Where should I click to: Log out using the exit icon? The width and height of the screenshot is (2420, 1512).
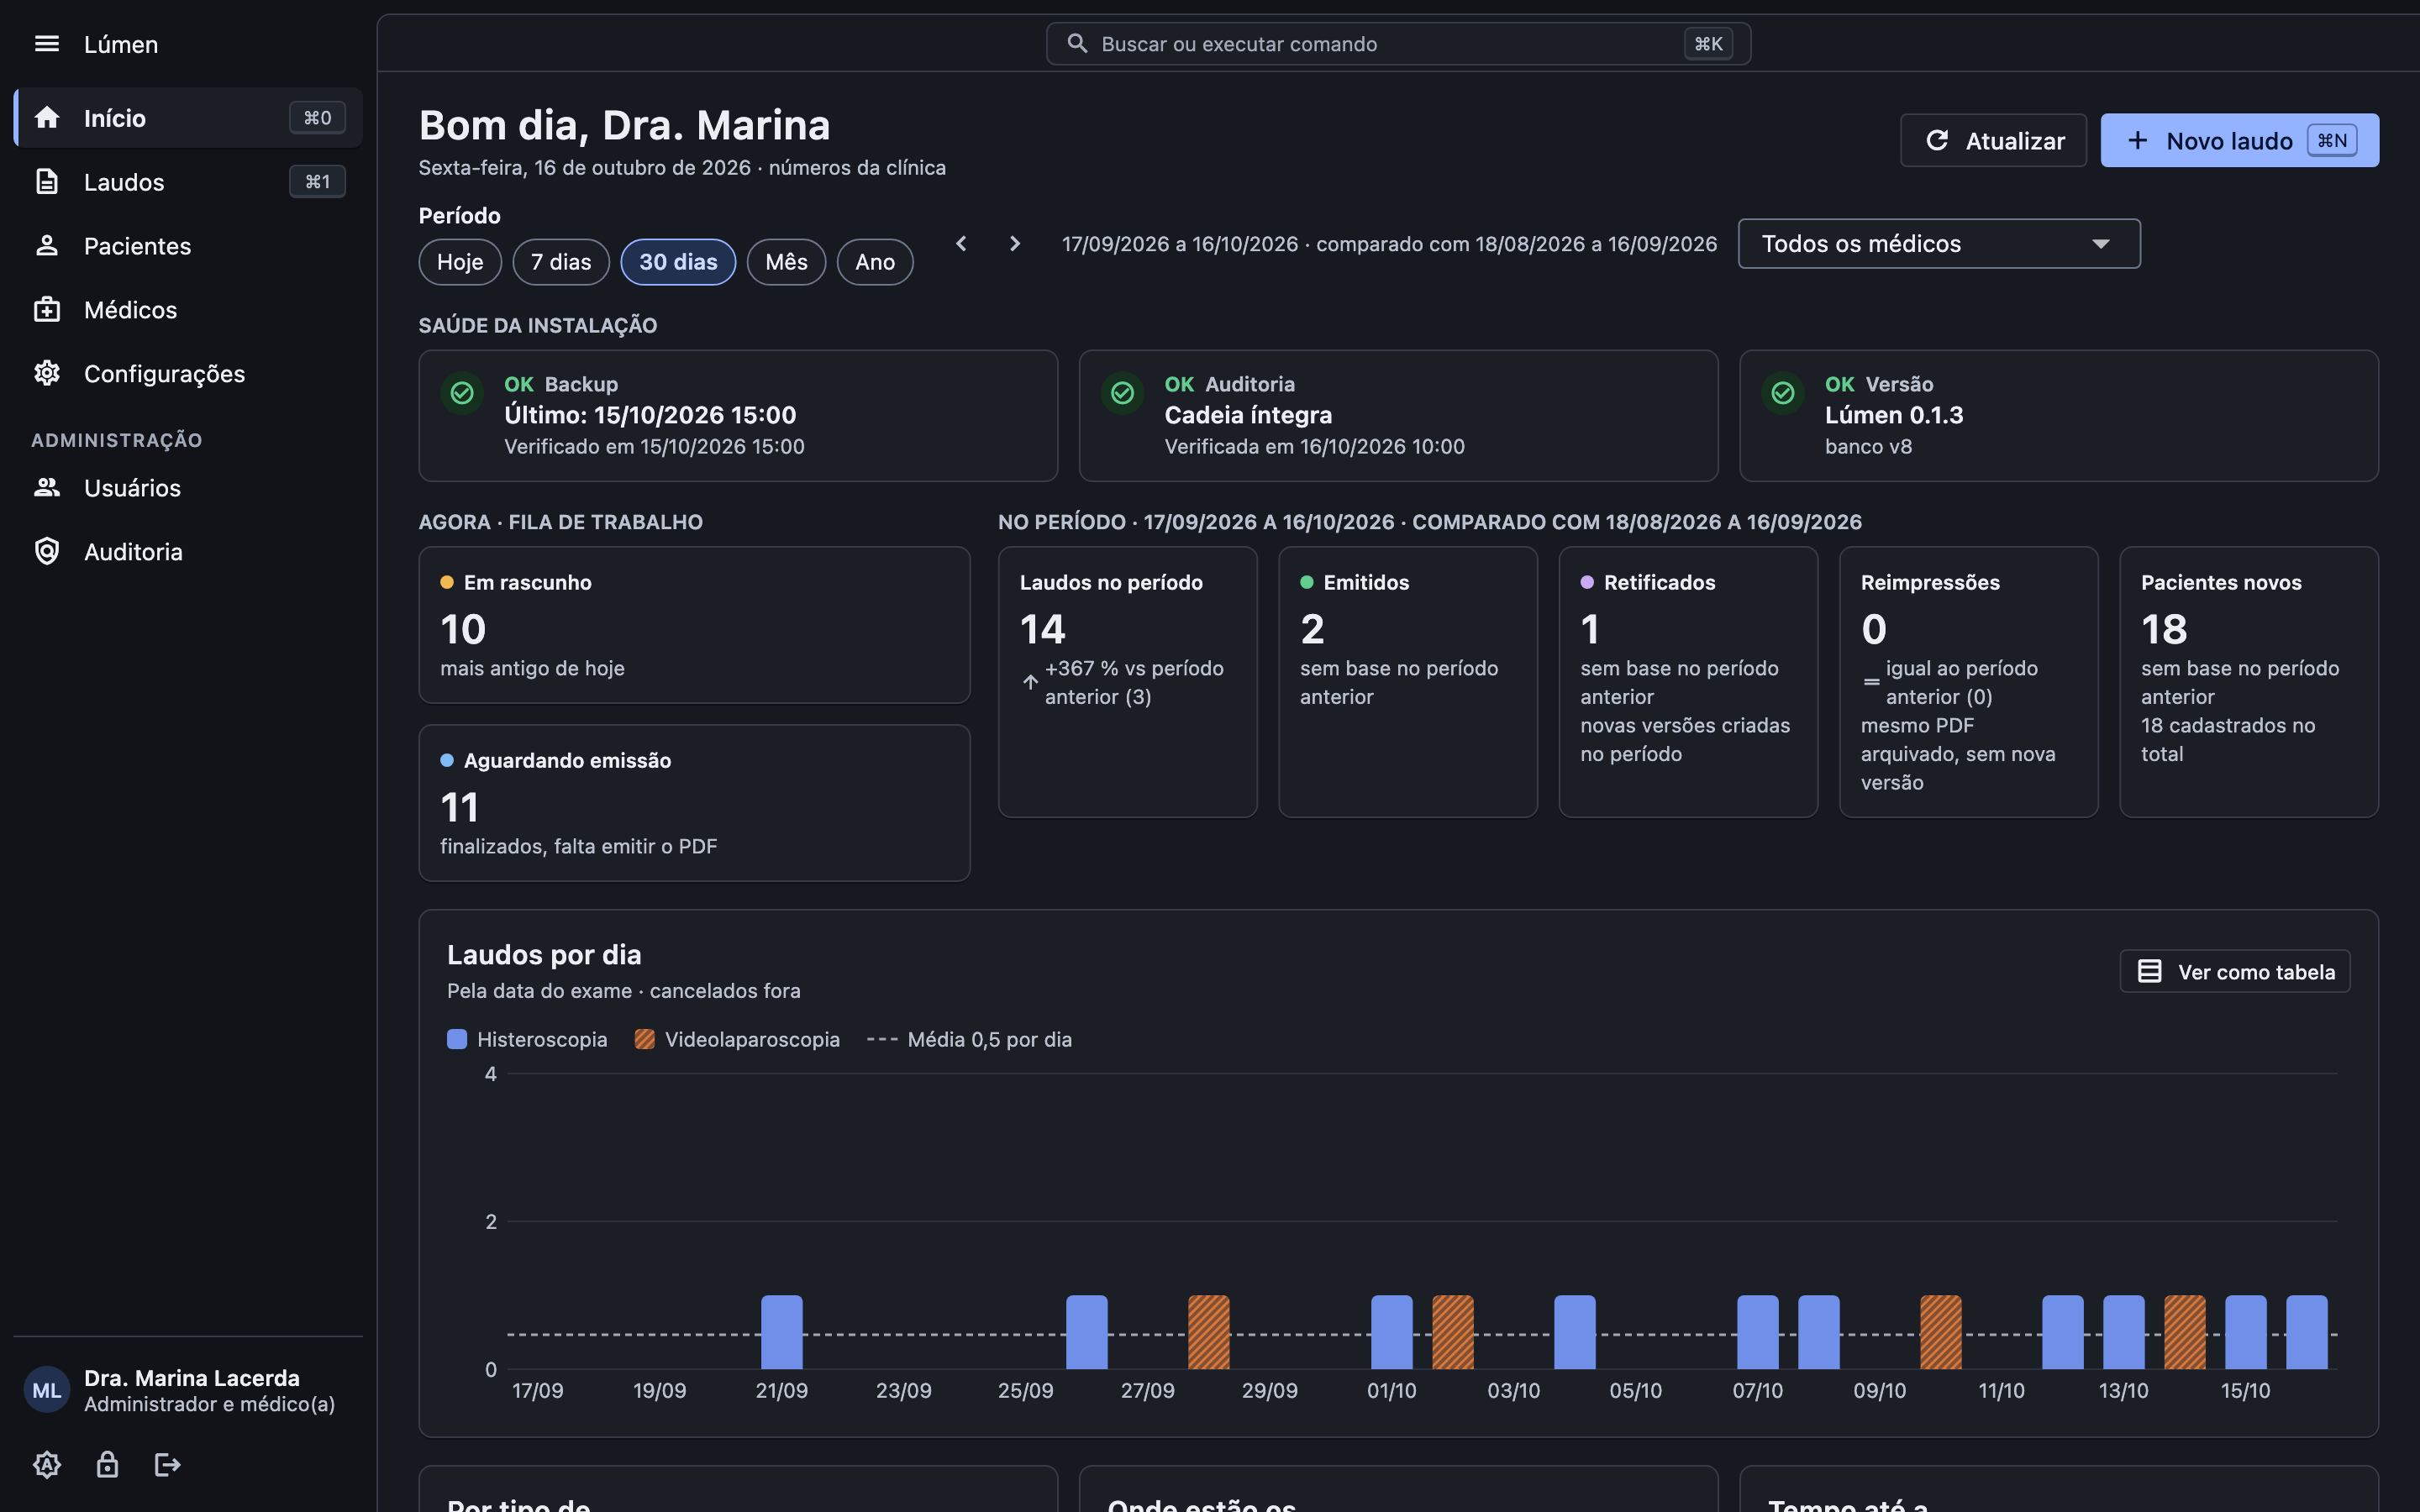(x=167, y=1465)
